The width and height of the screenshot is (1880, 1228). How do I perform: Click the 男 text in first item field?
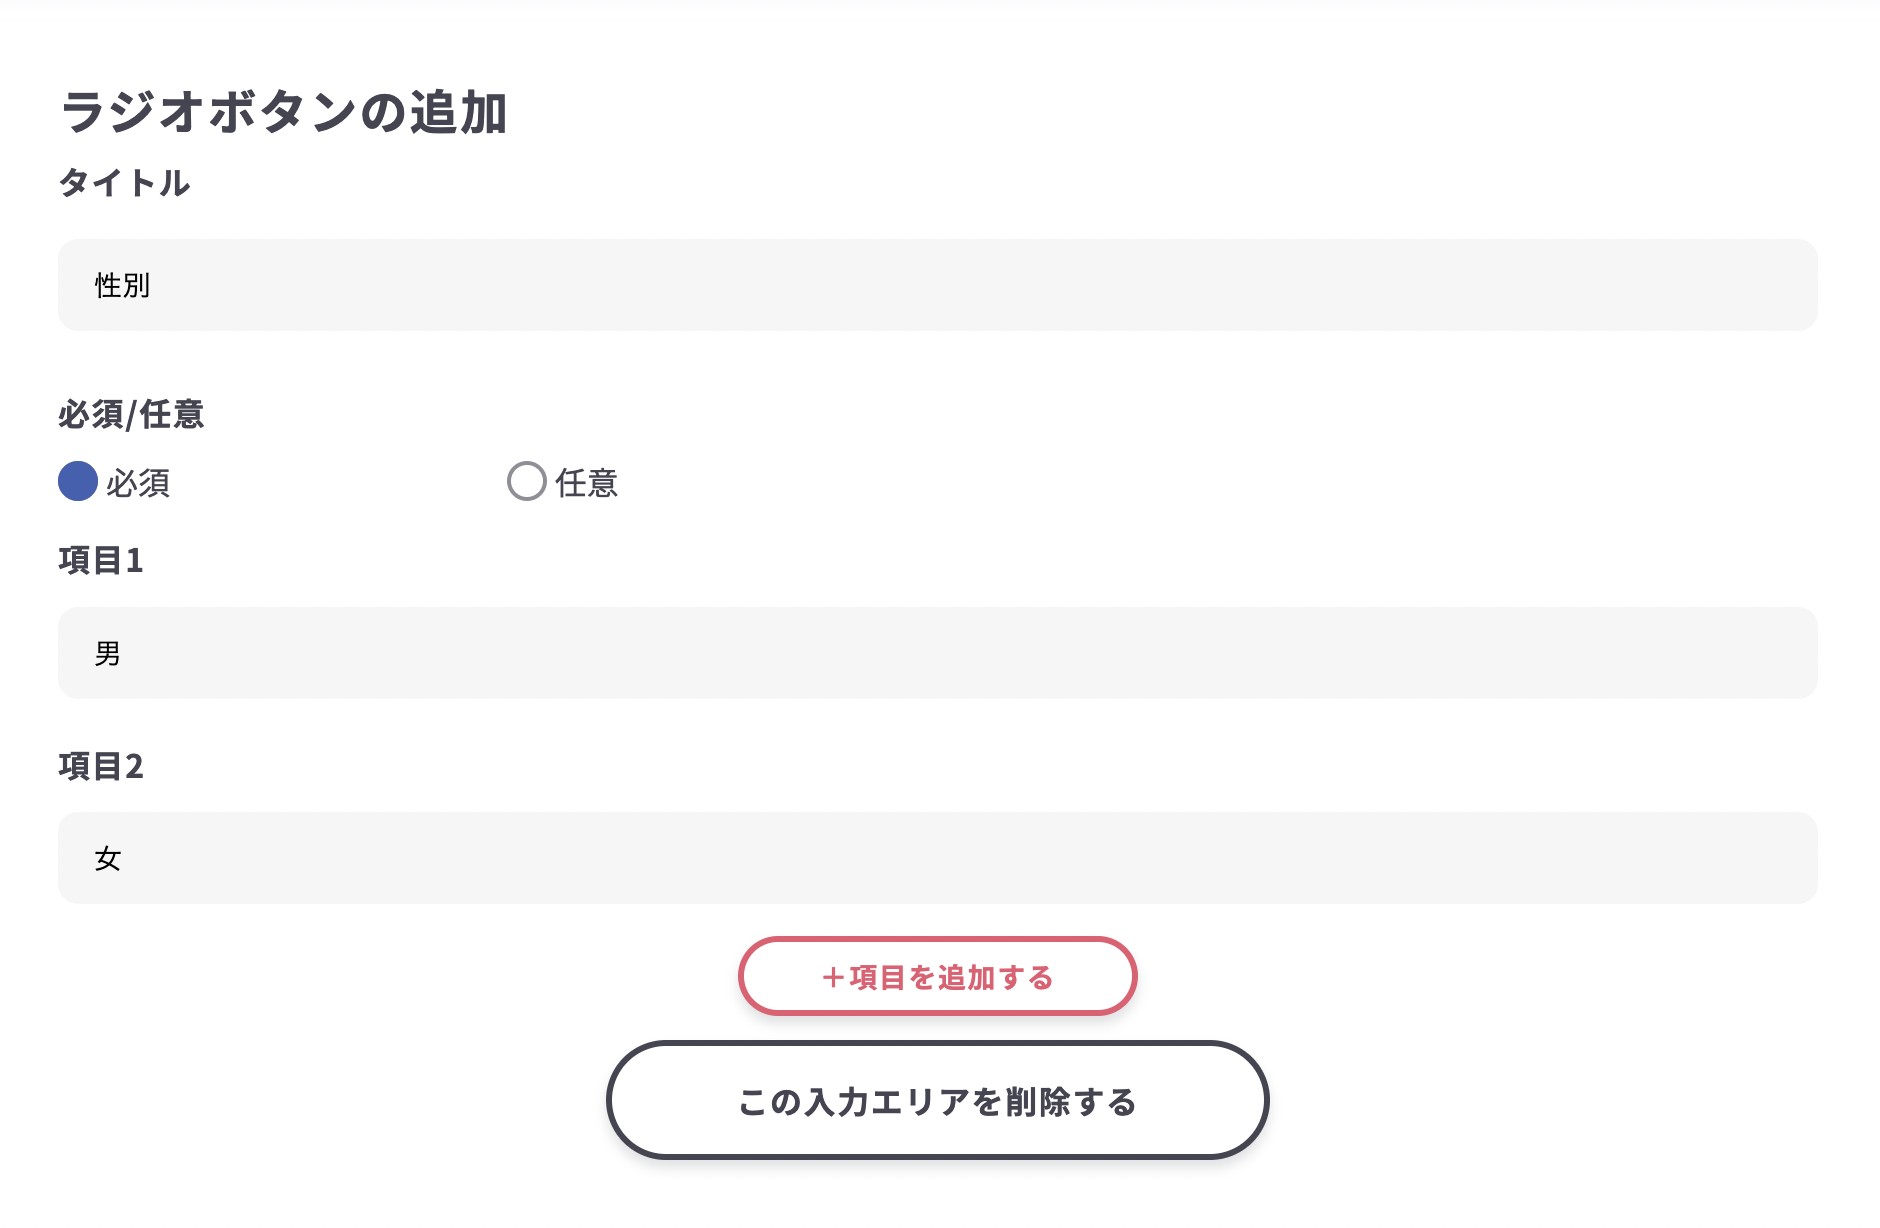tap(108, 654)
